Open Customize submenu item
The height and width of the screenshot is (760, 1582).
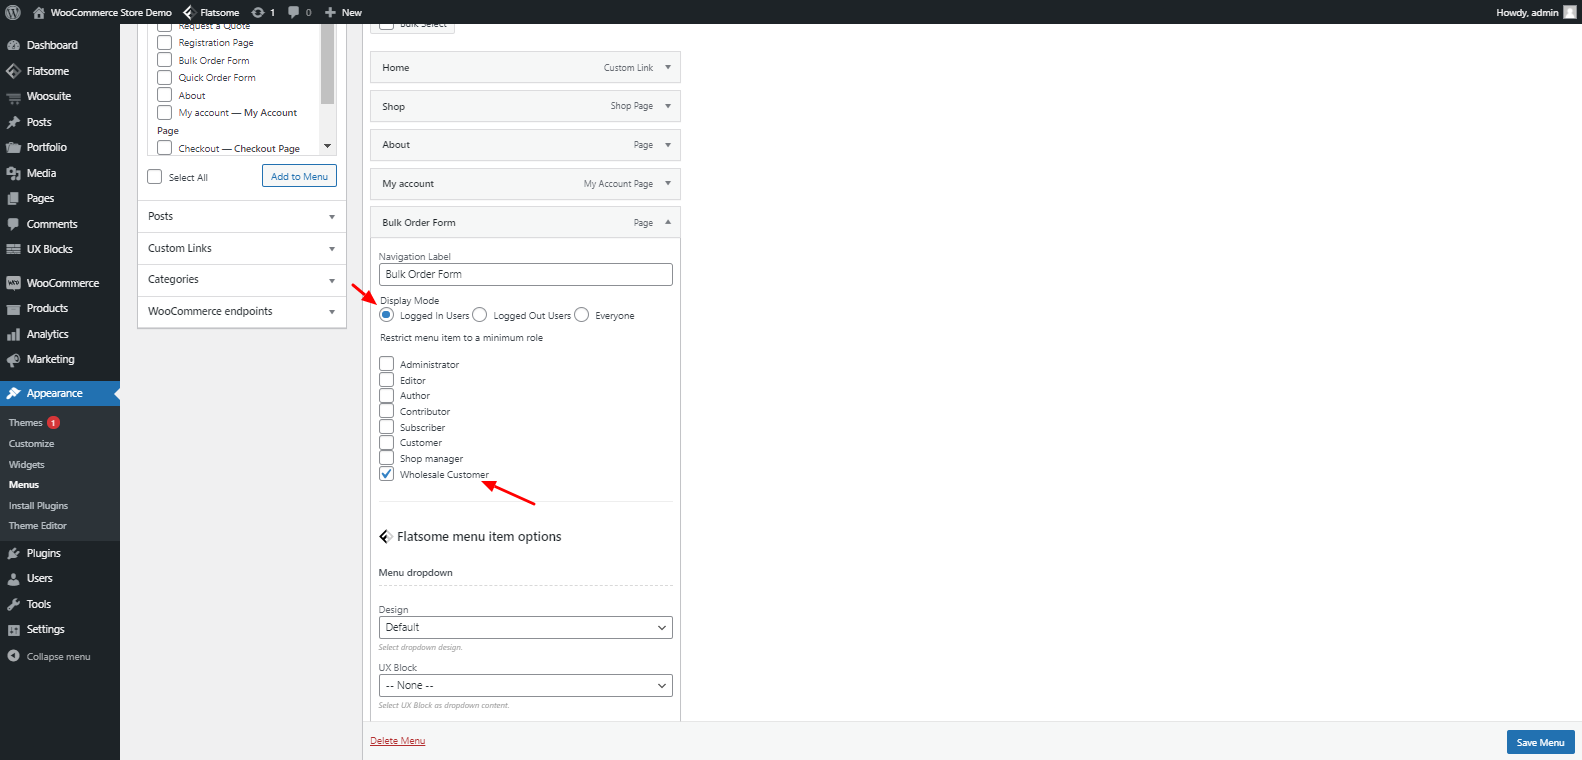pos(32,444)
